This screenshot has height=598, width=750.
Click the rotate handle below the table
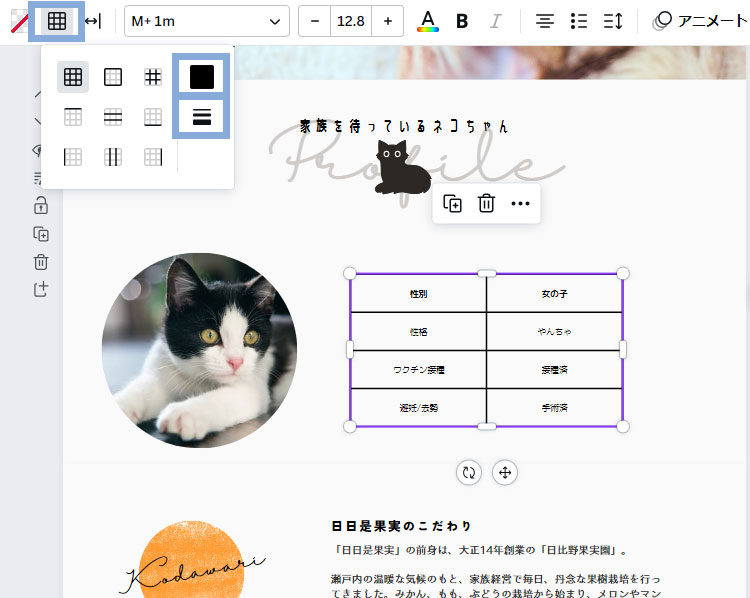click(x=469, y=473)
